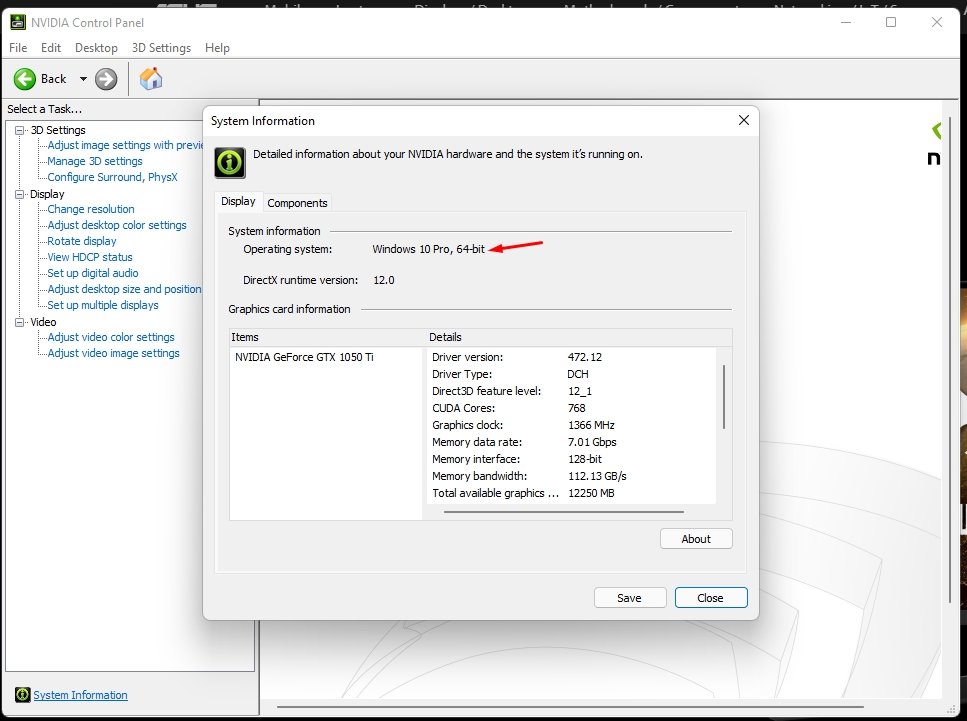This screenshot has height=721, width=967.
Task: Click the horizontal scrollbar under Details list
Action: (564, 511)
